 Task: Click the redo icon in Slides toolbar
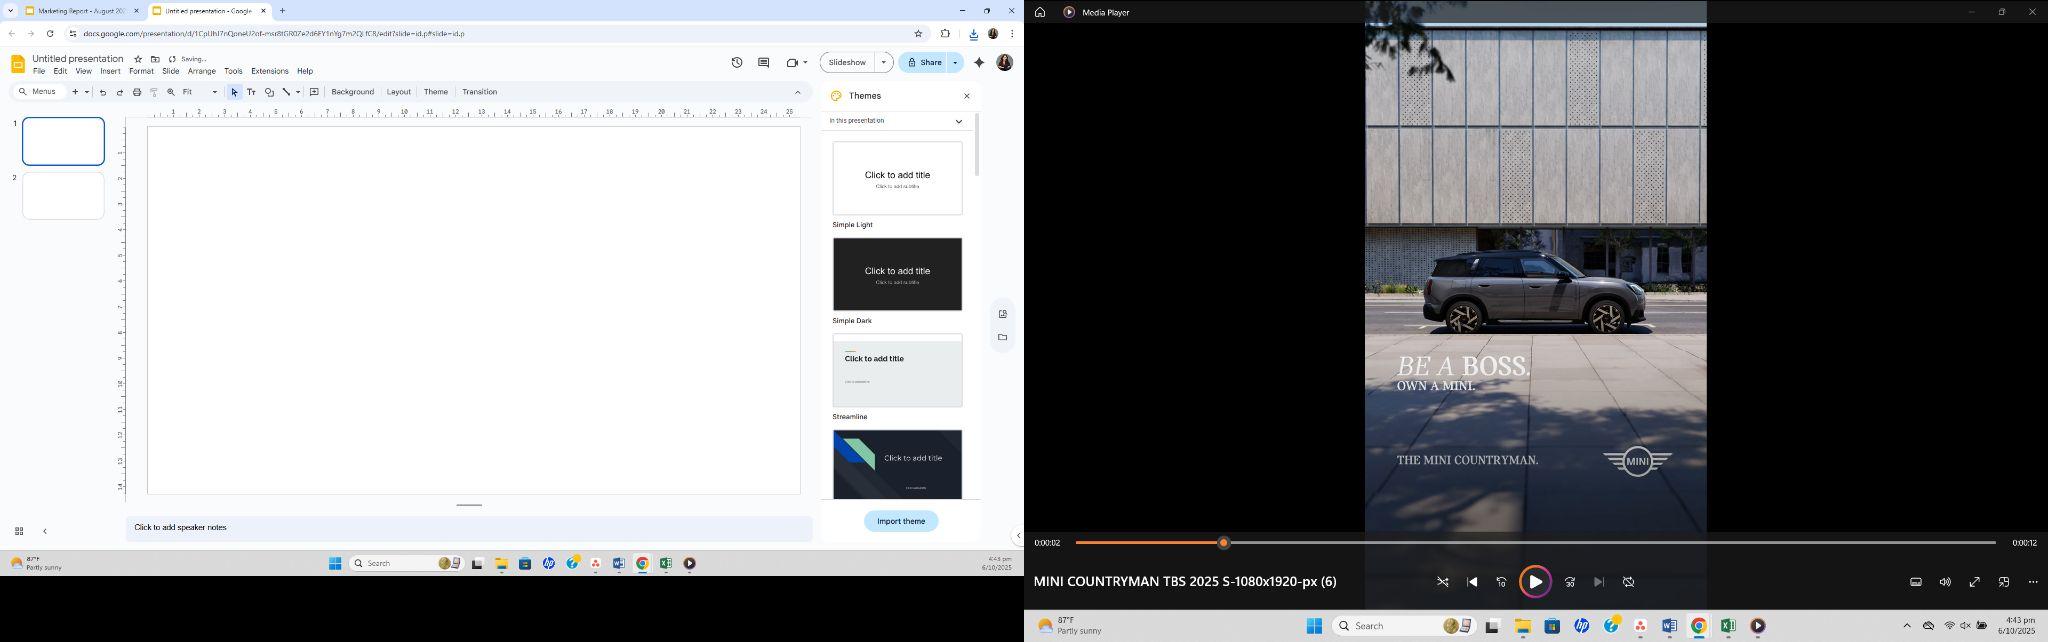pyautogui.click(x=120, y=92)
